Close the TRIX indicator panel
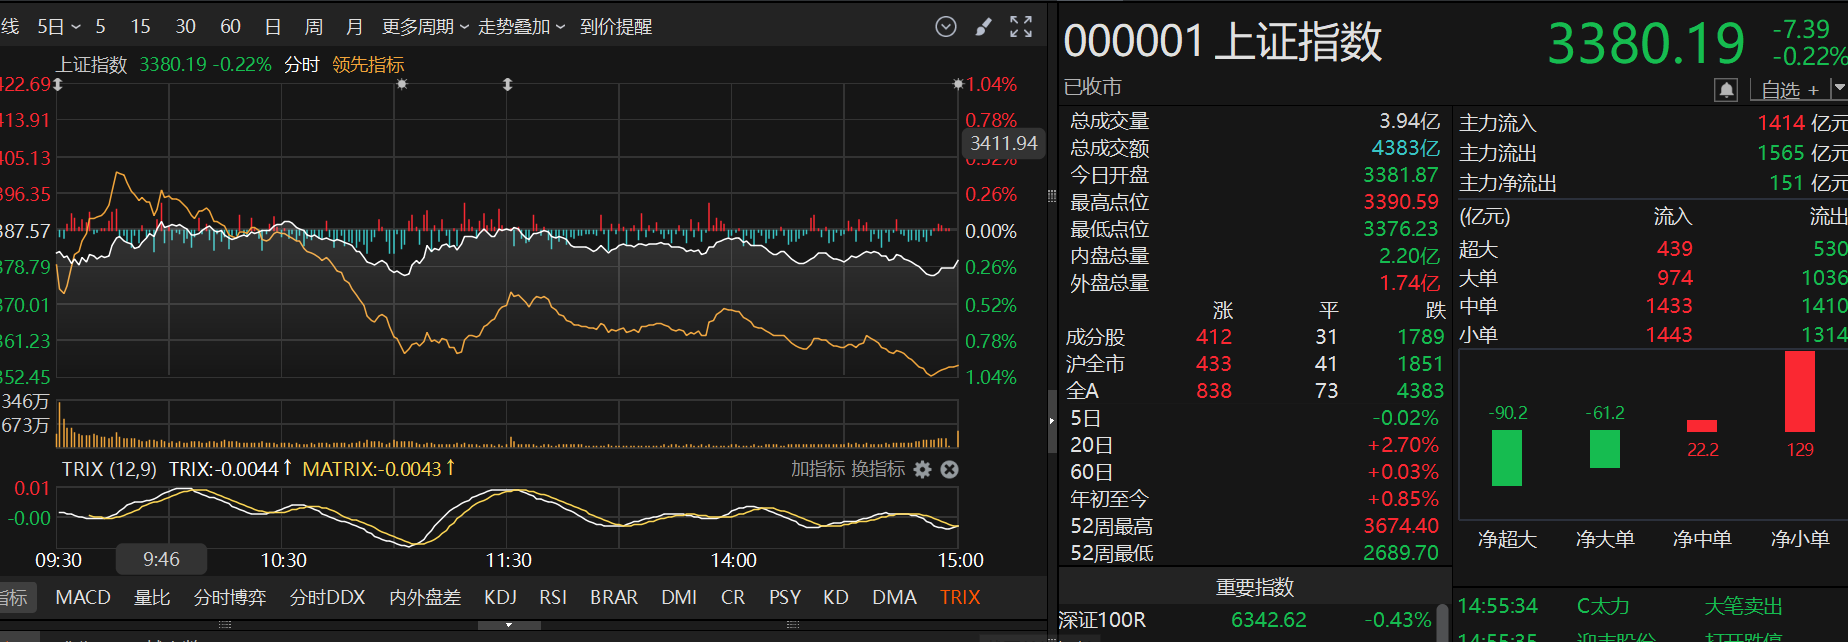The image size is (1848, 642). tap(950, 469)
